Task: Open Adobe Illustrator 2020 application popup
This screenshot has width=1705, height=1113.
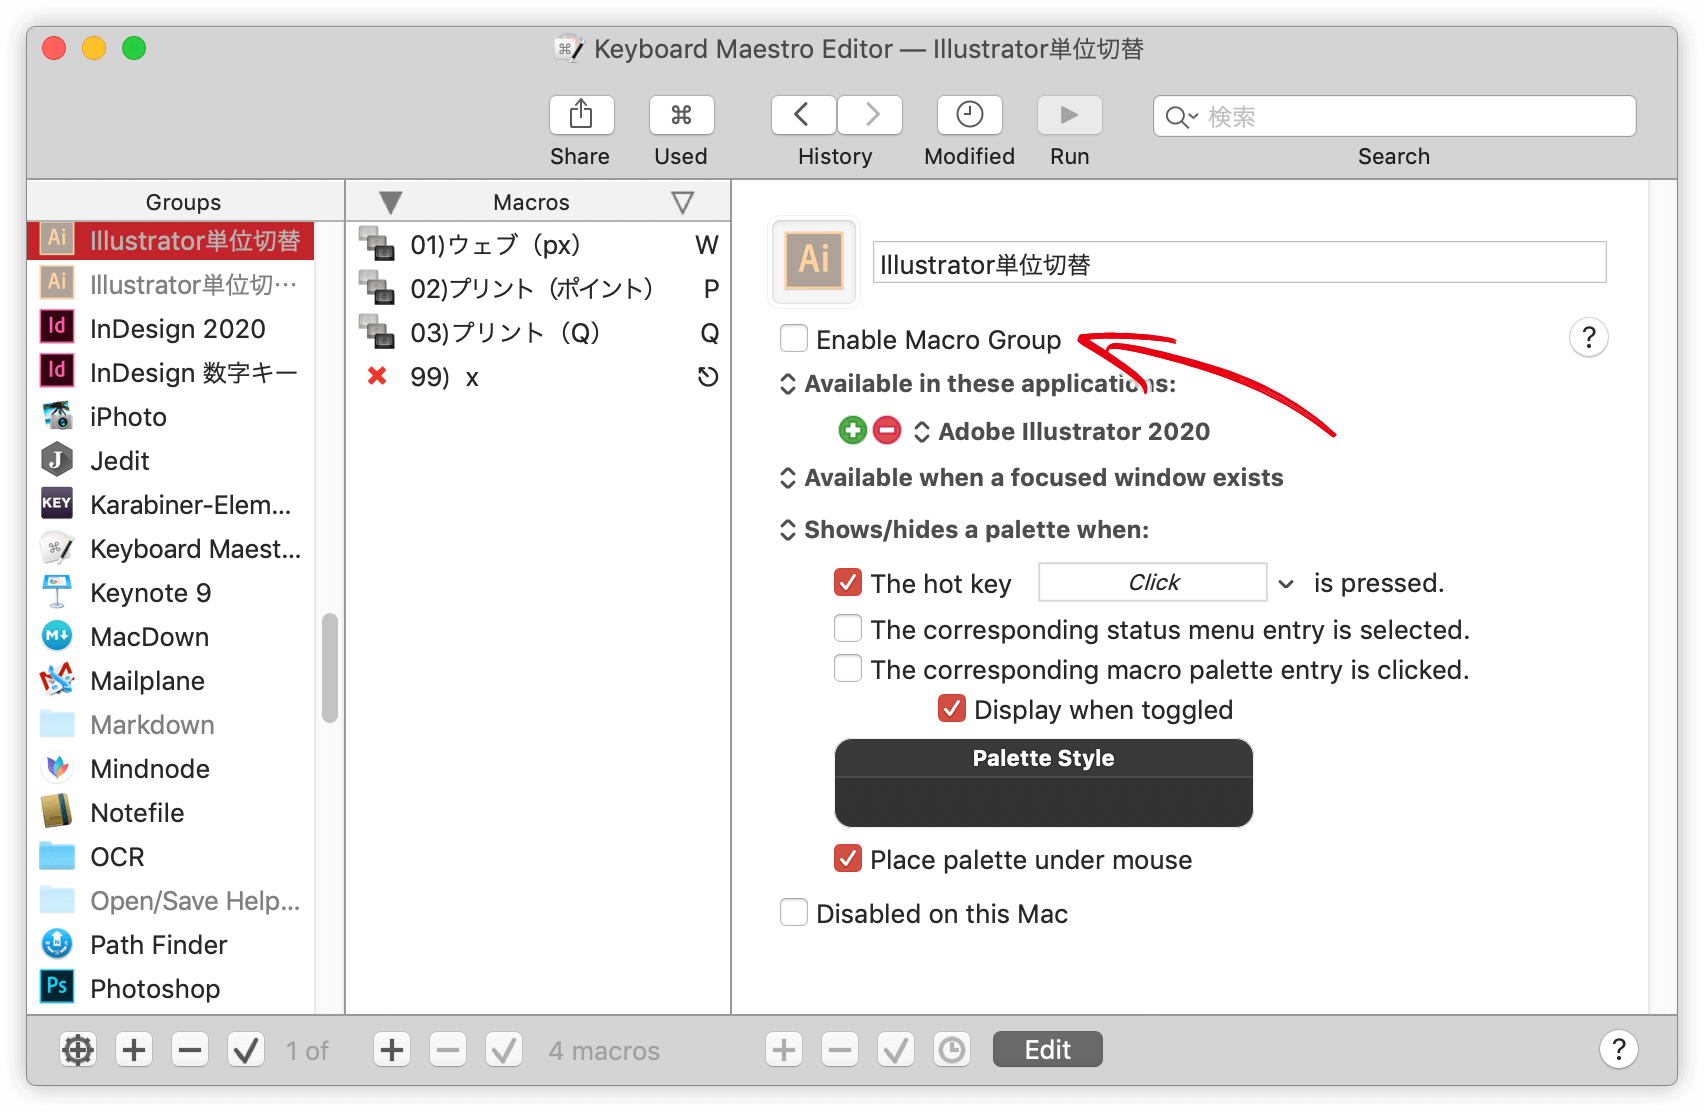Action: click(x=1062, y=431)
